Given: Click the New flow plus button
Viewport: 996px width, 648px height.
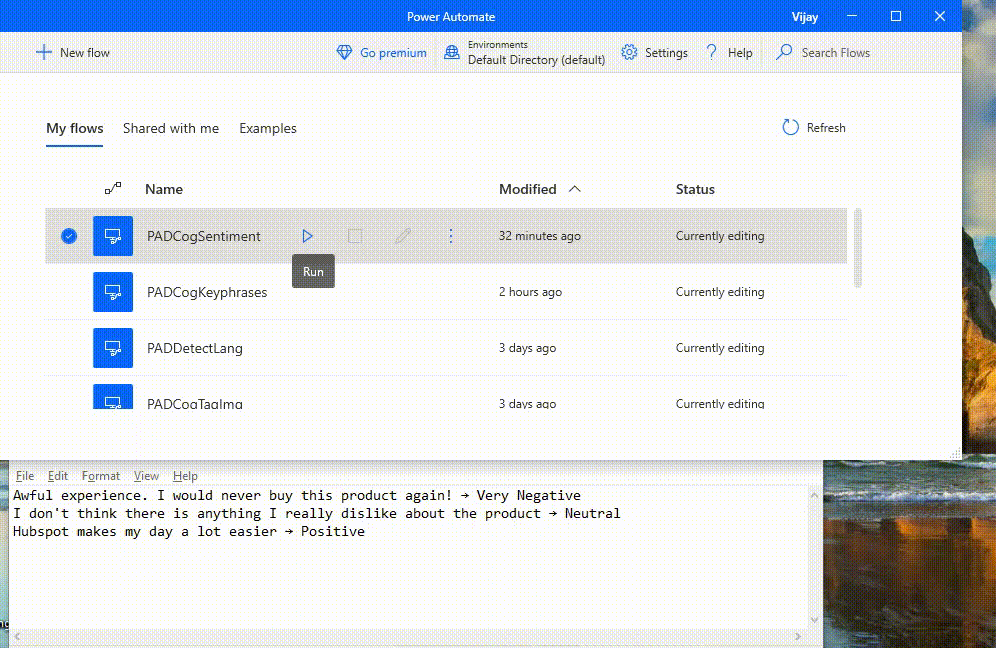Looking at the screenshot, I should 44,53.
